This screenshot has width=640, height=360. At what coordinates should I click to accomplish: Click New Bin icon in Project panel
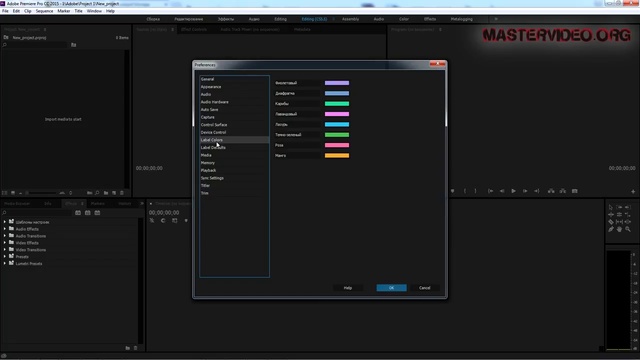[x=106, y=193]
